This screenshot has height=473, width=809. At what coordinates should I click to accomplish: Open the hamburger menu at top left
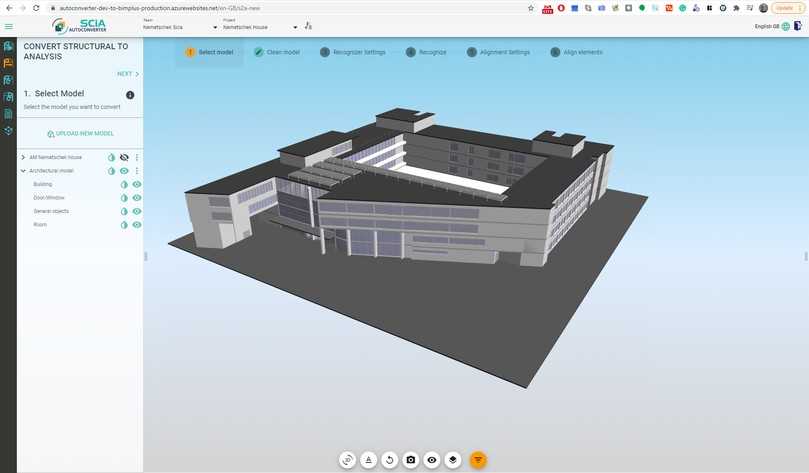[x=9, y=26]
